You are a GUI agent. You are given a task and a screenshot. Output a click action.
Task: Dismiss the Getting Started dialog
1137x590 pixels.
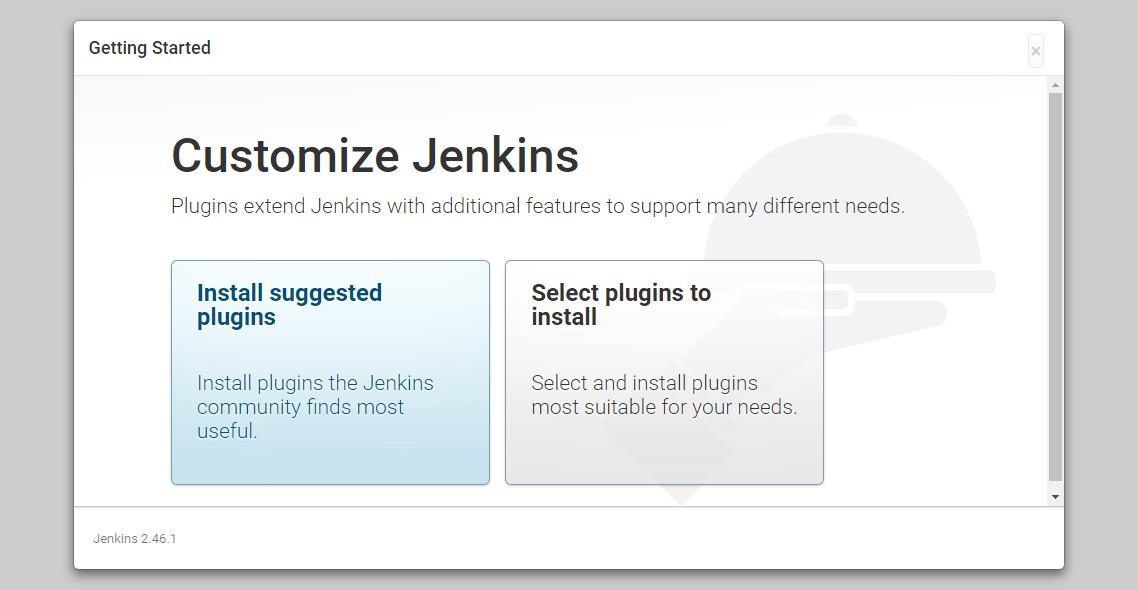click(1035, 50)
